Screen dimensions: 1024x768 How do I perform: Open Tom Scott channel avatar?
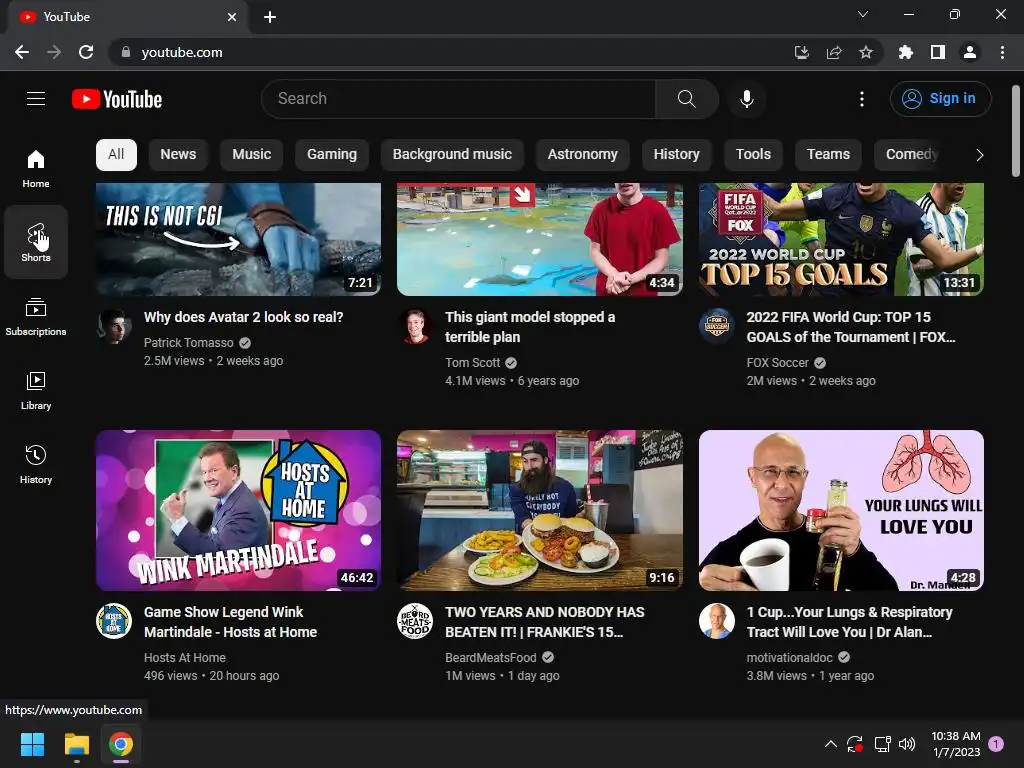pos(415,326)
